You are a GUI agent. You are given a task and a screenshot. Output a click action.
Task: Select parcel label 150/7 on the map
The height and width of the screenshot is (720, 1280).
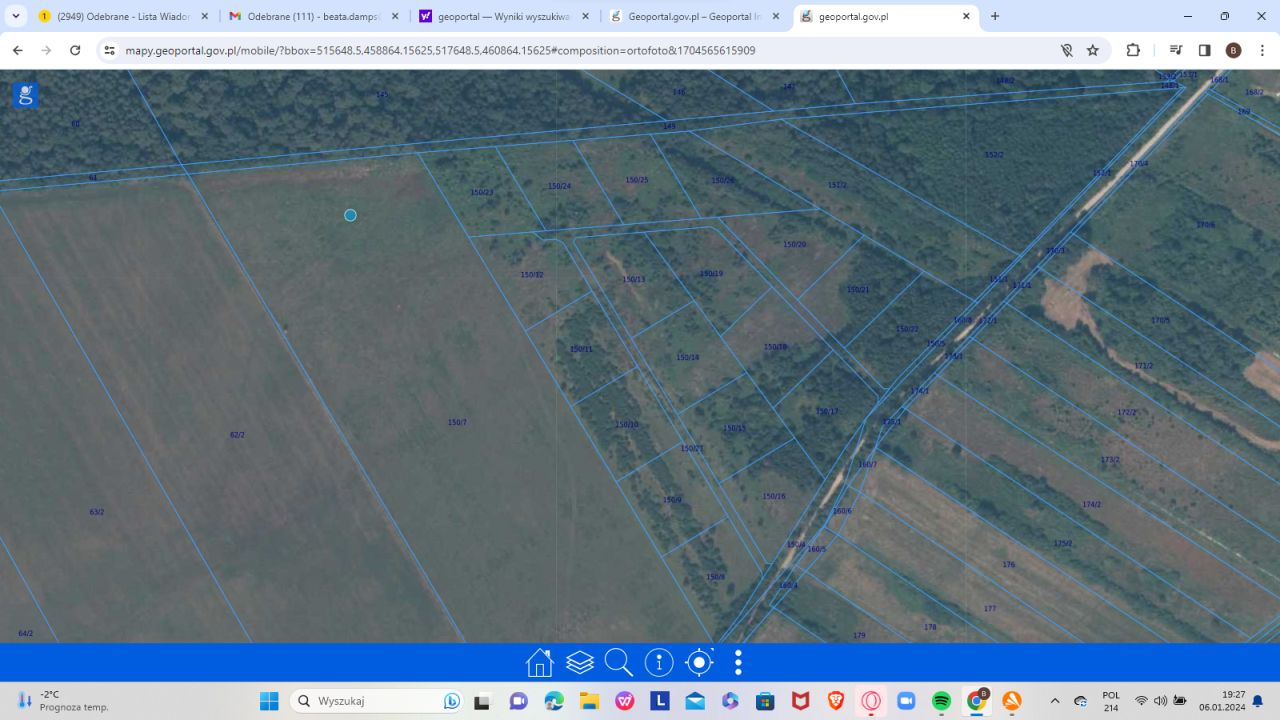457,423
